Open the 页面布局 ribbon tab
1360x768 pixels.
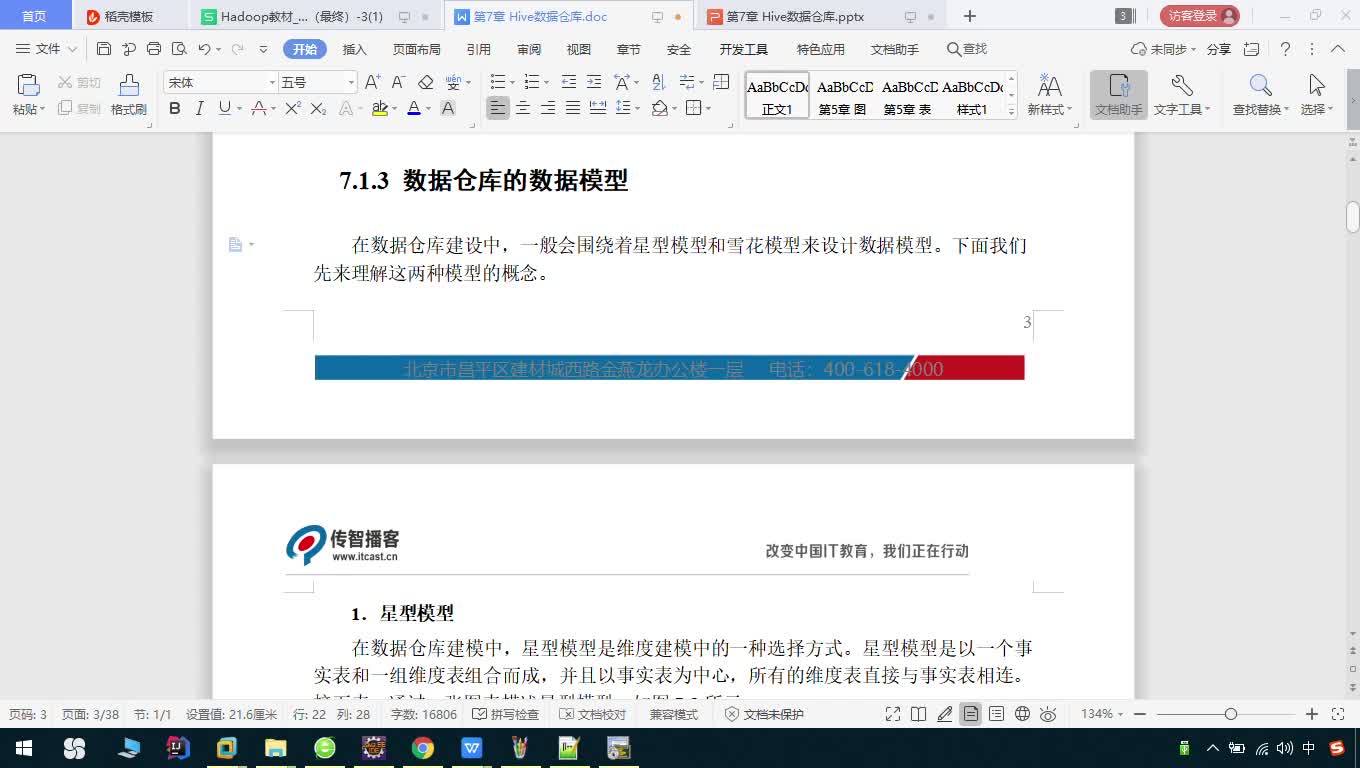point(416,49)
